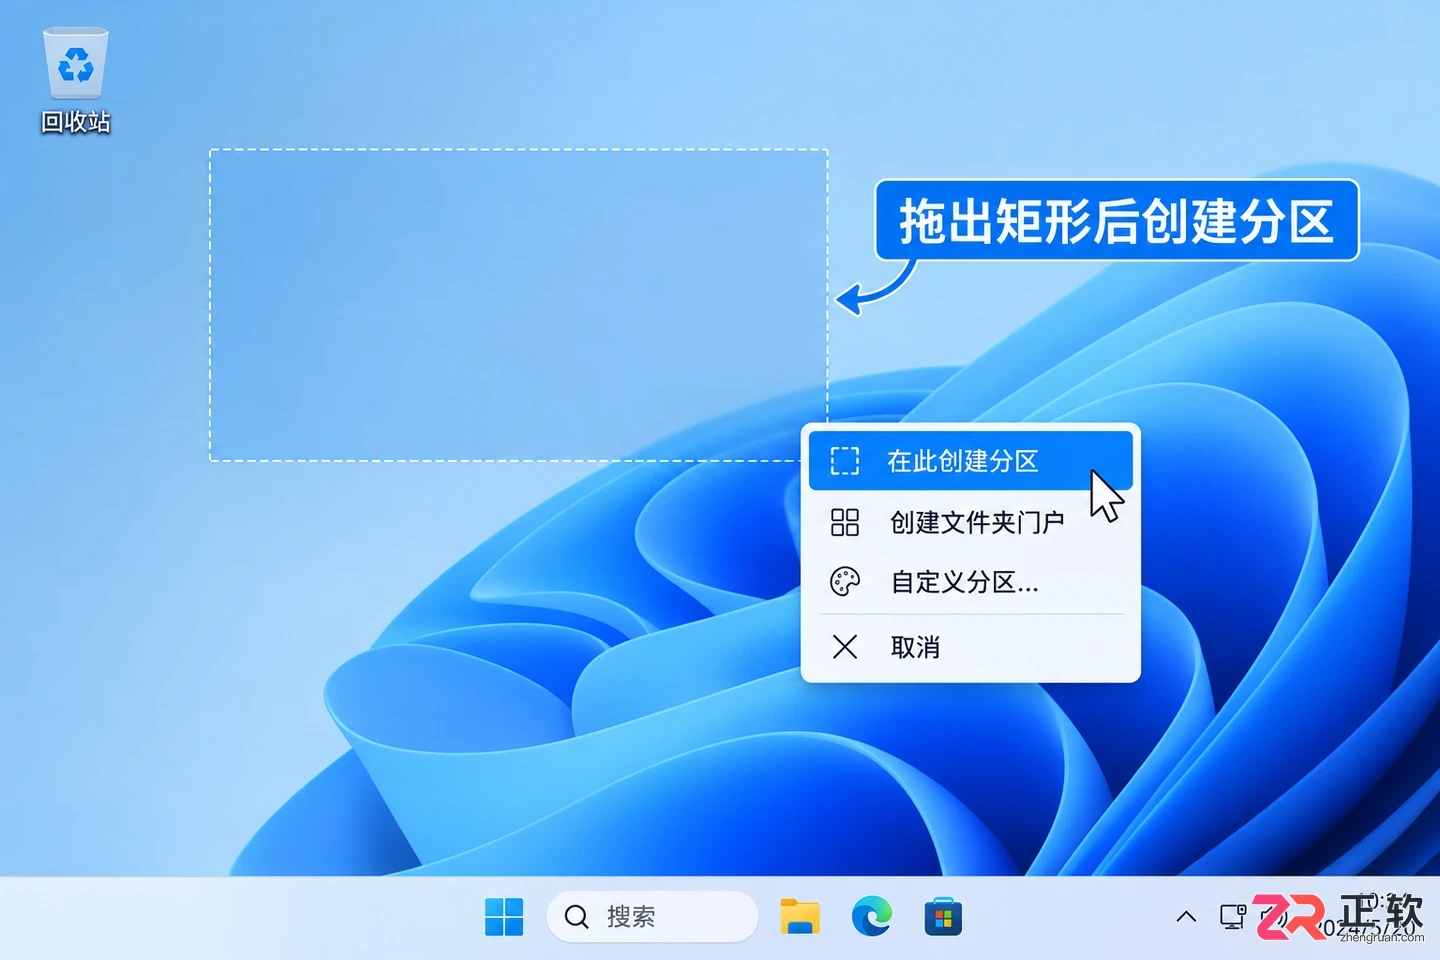Choose '在此创建分区' from the context menu
This screenshot has width=1440, height=960.
tap(970, 461)
